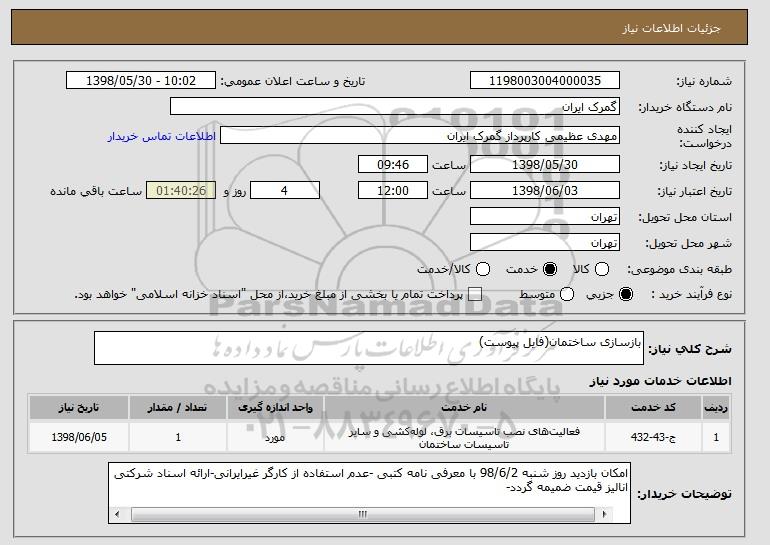Toggle the Islamic treasury bonds payment checkbox

(x=474, y=295)
